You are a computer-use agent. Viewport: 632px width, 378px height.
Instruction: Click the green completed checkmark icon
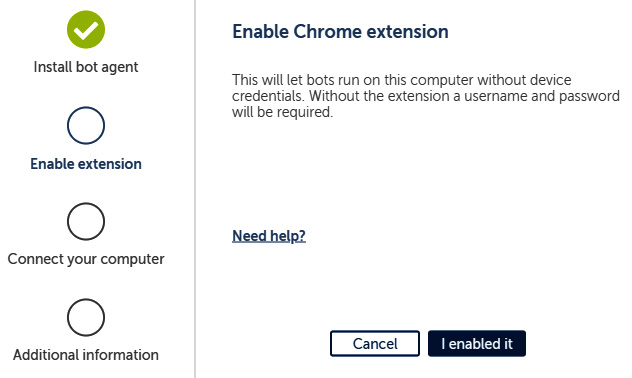(x=86, y=29)
